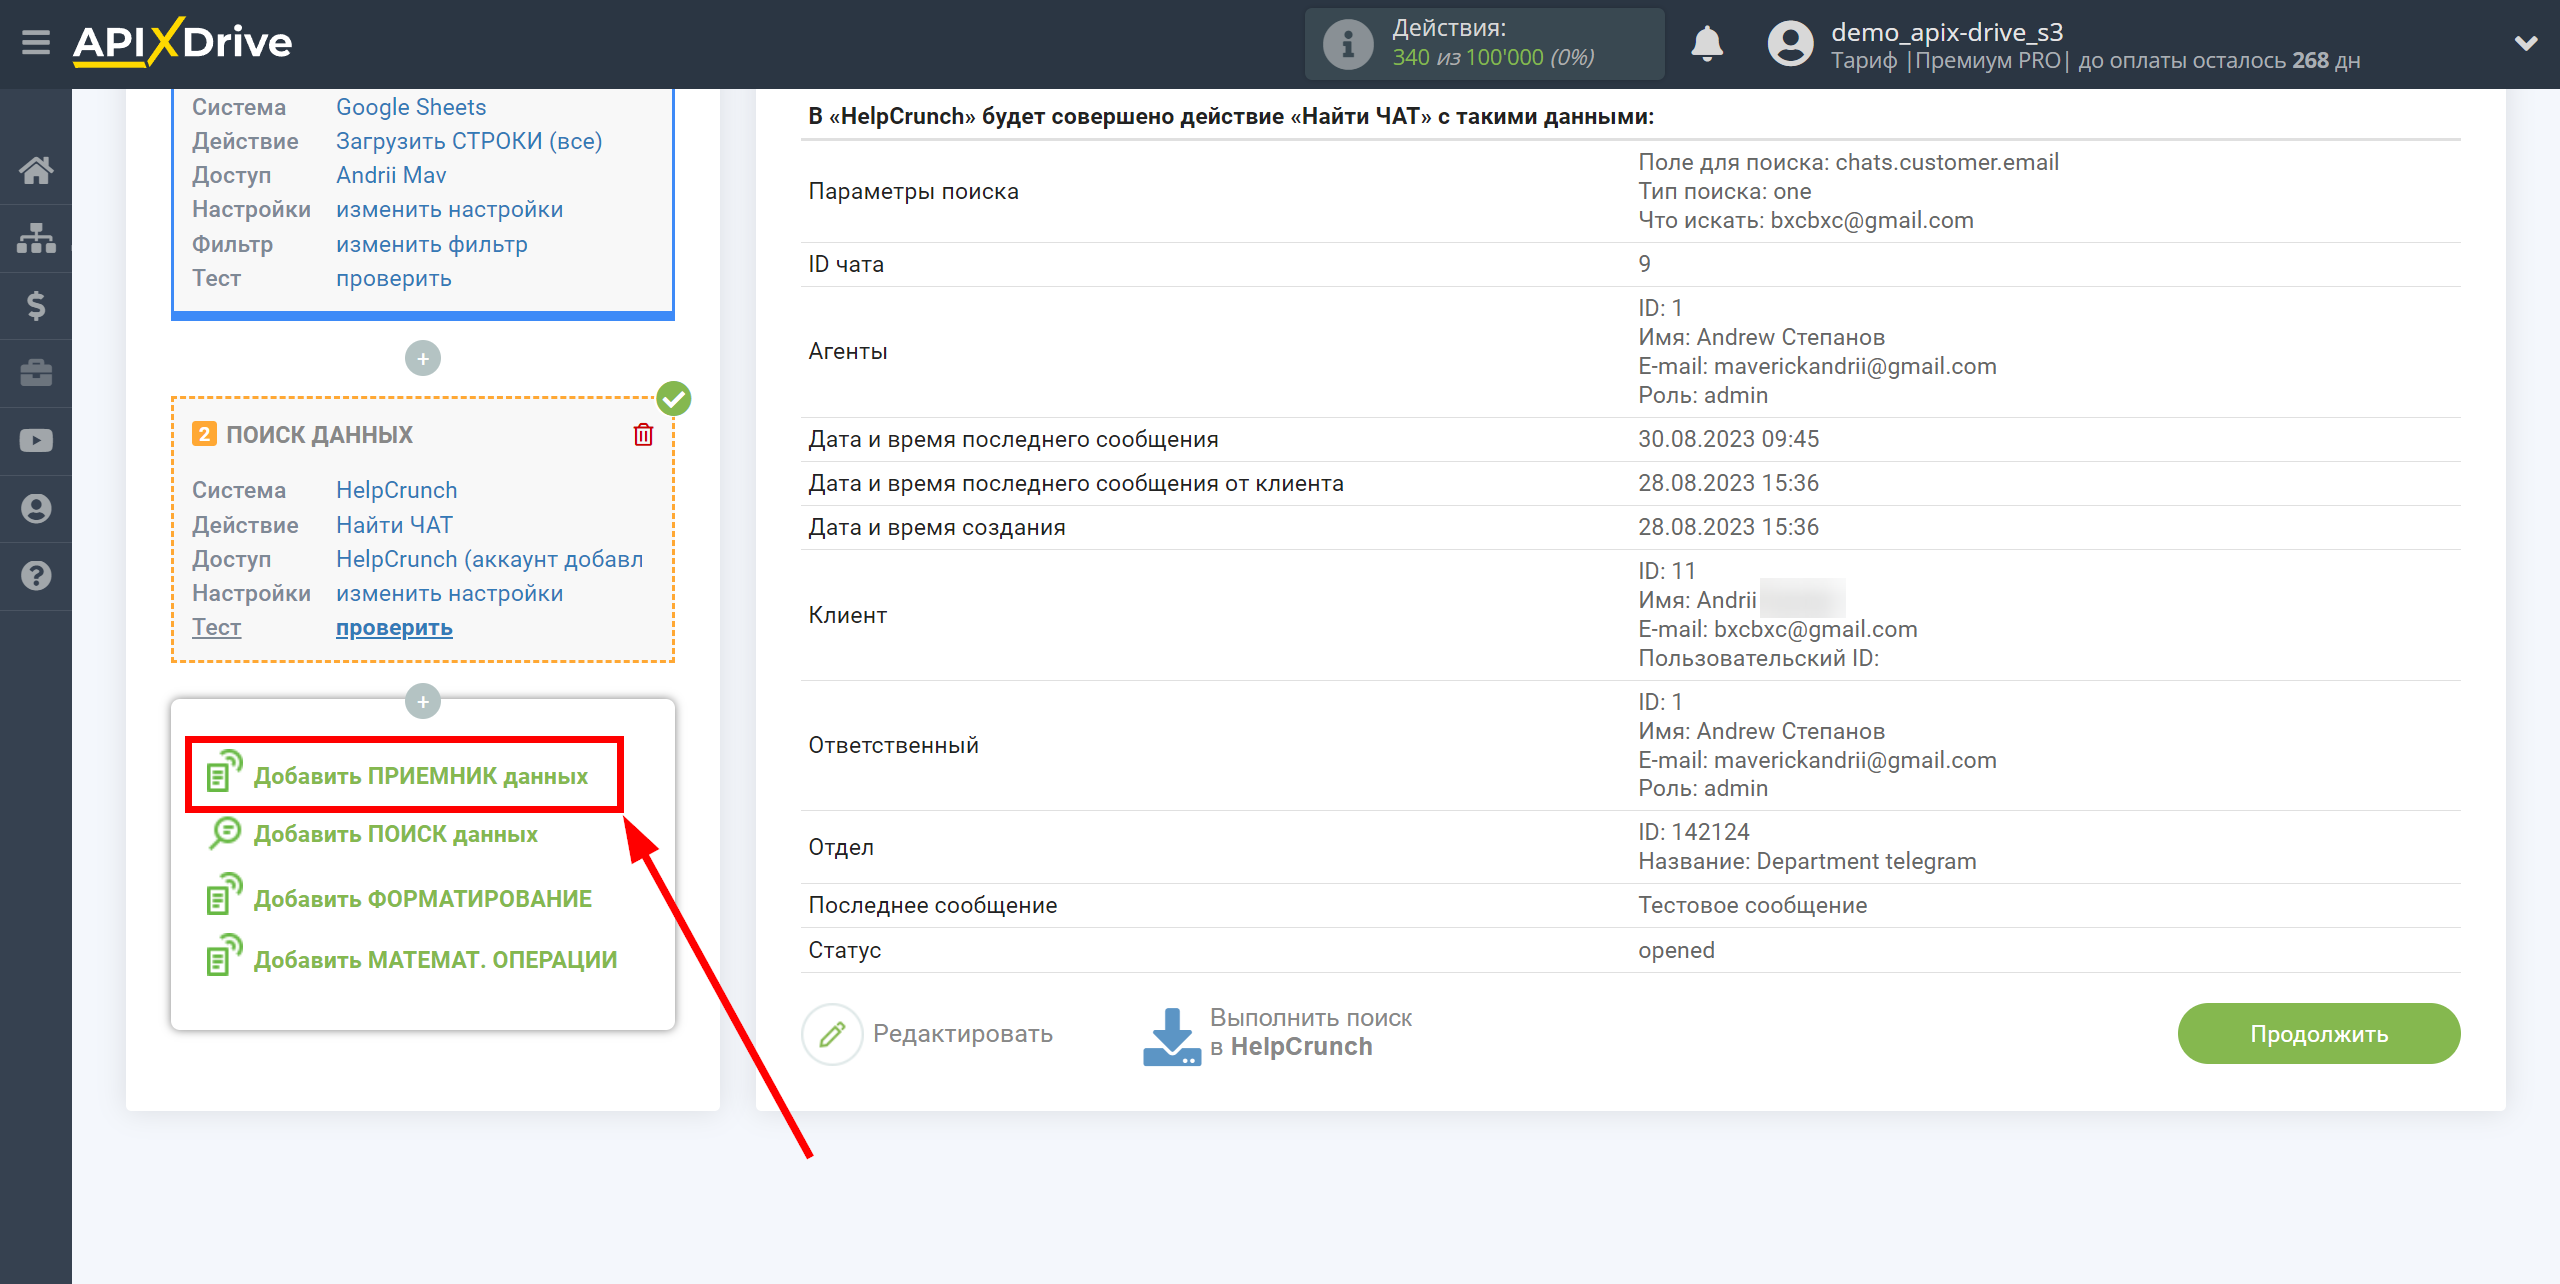This screenshot has width=2560, height=1284.
Task: Click the Продолжить button
Action: [2319, 1033]
